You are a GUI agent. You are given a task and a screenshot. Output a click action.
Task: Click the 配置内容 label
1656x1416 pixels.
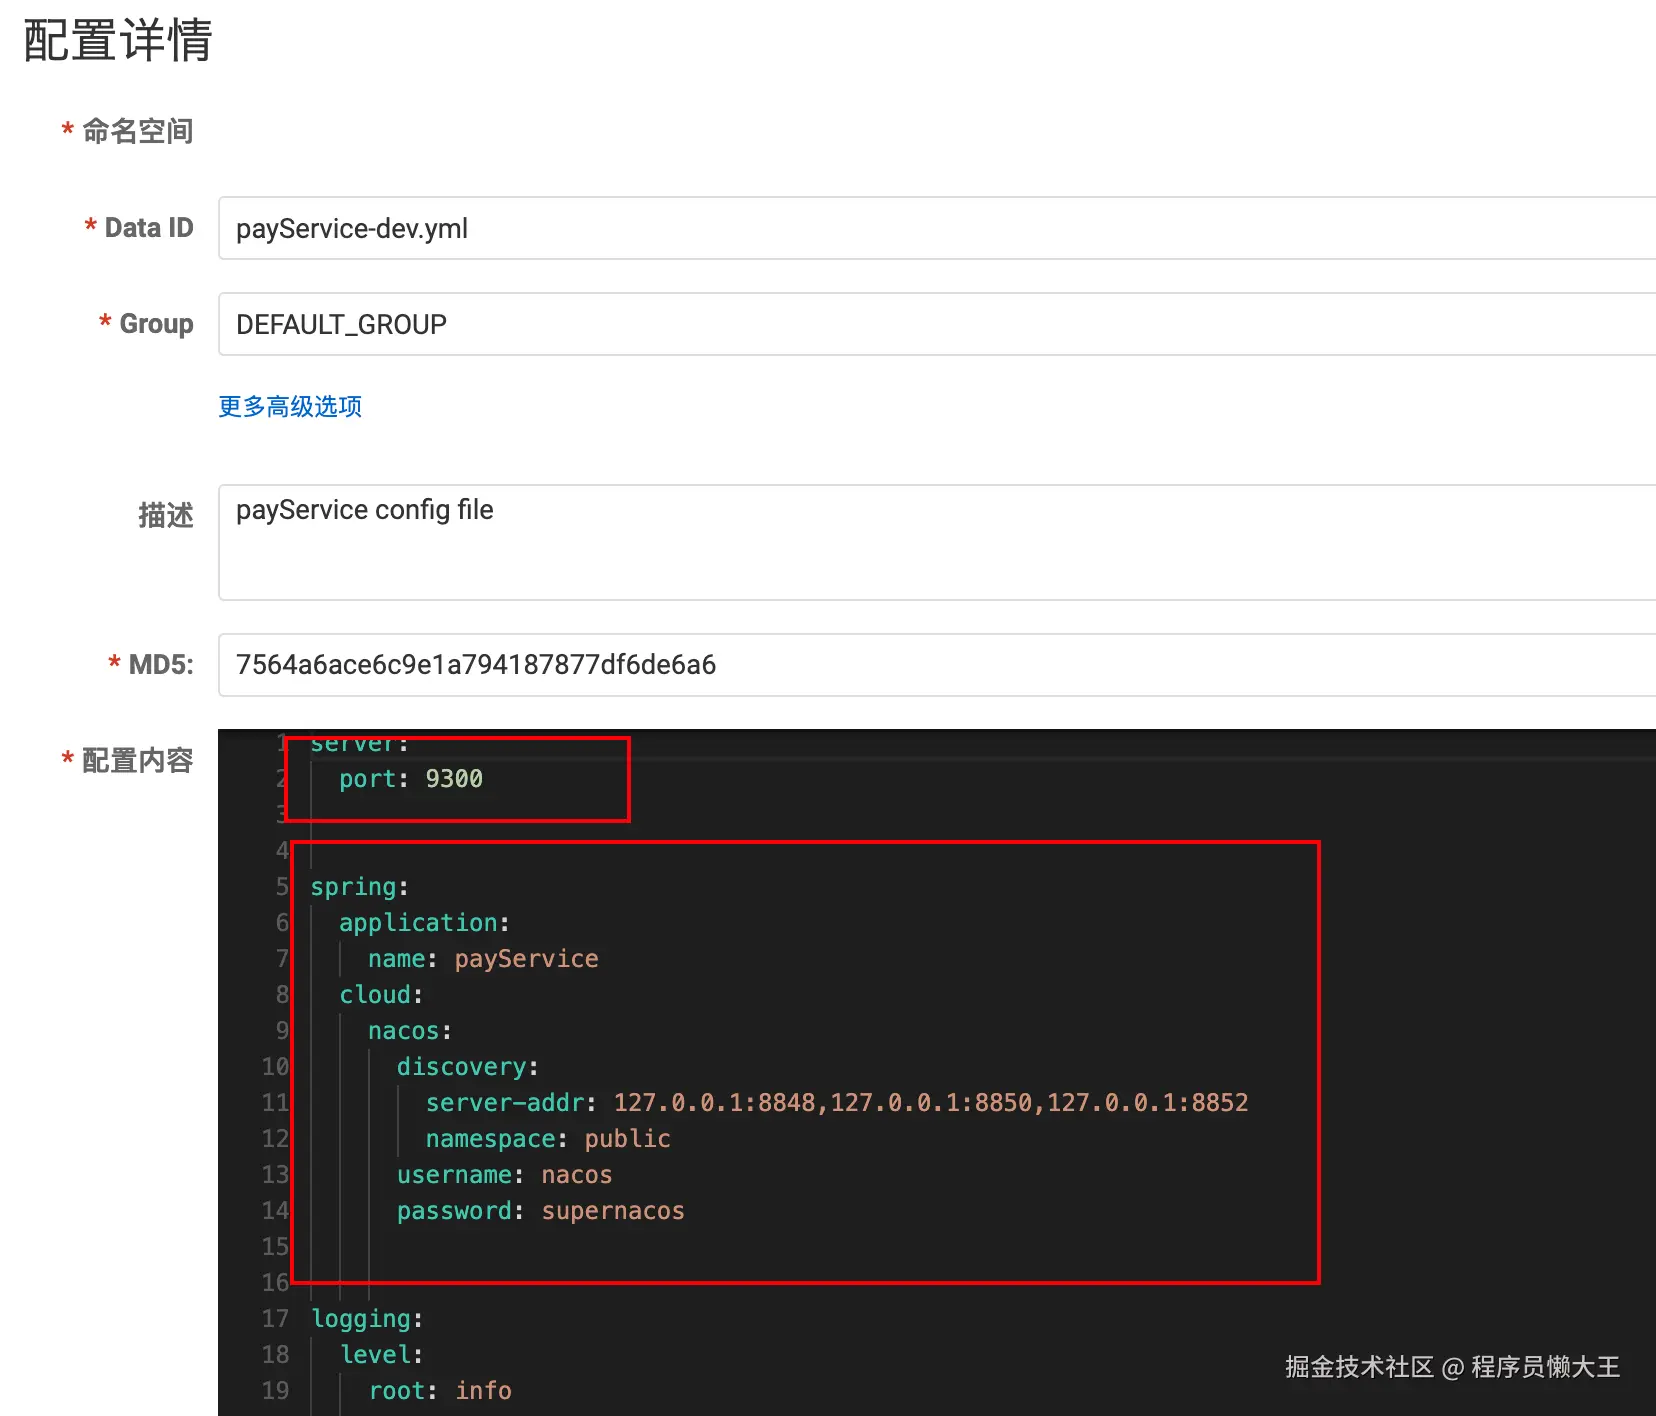coord(137,761)
